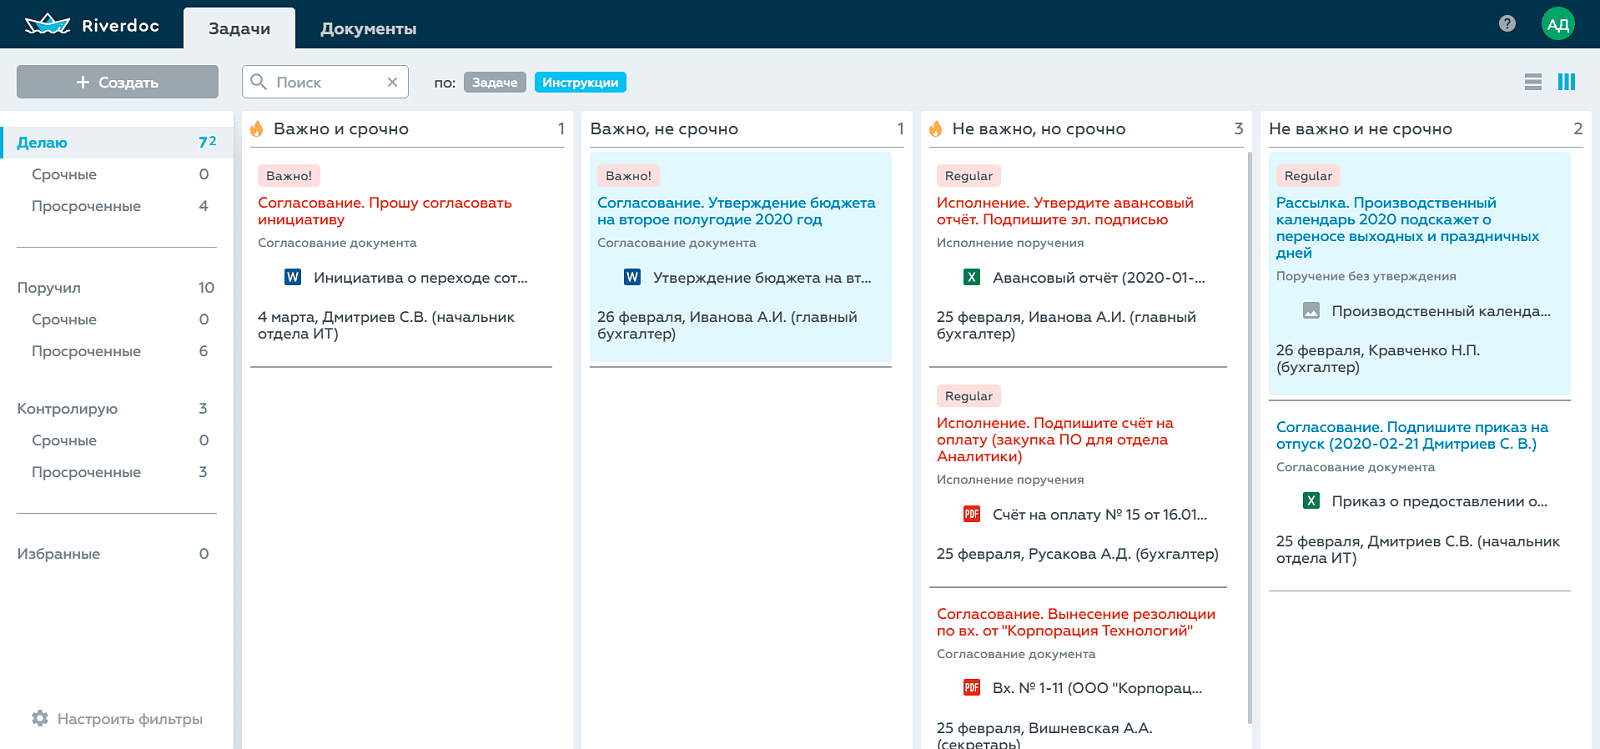Open the Задачи tab

coord(239,28)
